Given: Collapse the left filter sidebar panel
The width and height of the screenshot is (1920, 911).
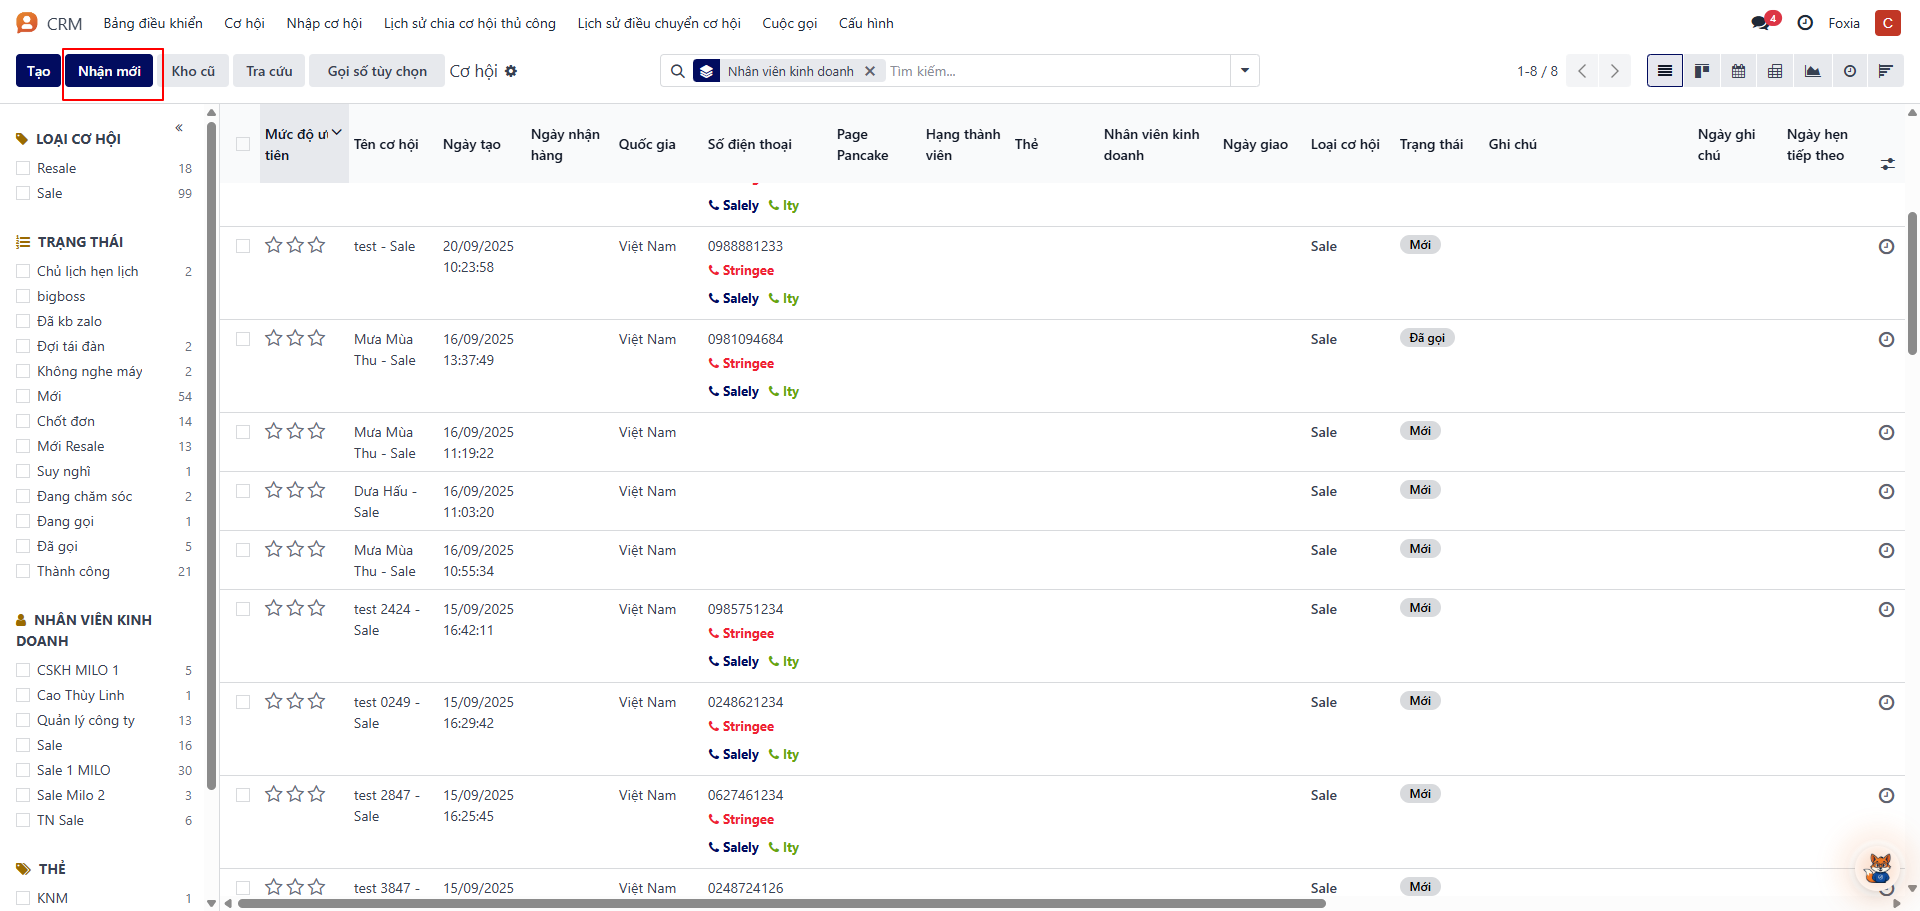Looking at the screenshot, I should click(179, 128).
